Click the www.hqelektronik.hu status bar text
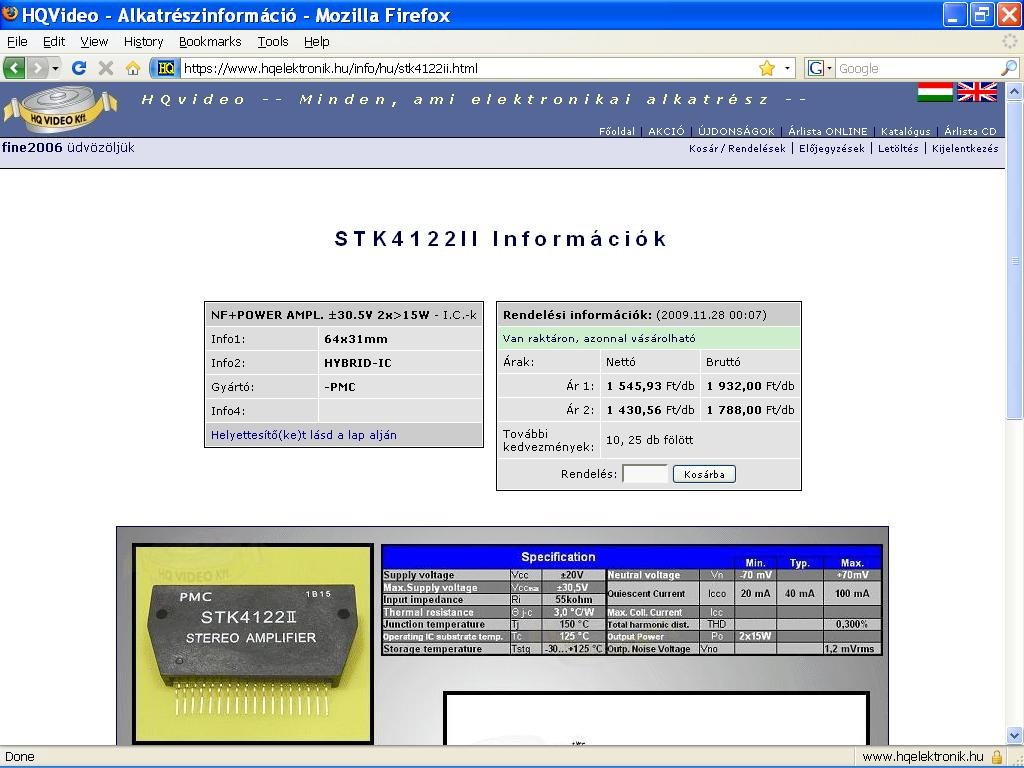The width and height of the screenshot is (1024, 768). [923, 757]
